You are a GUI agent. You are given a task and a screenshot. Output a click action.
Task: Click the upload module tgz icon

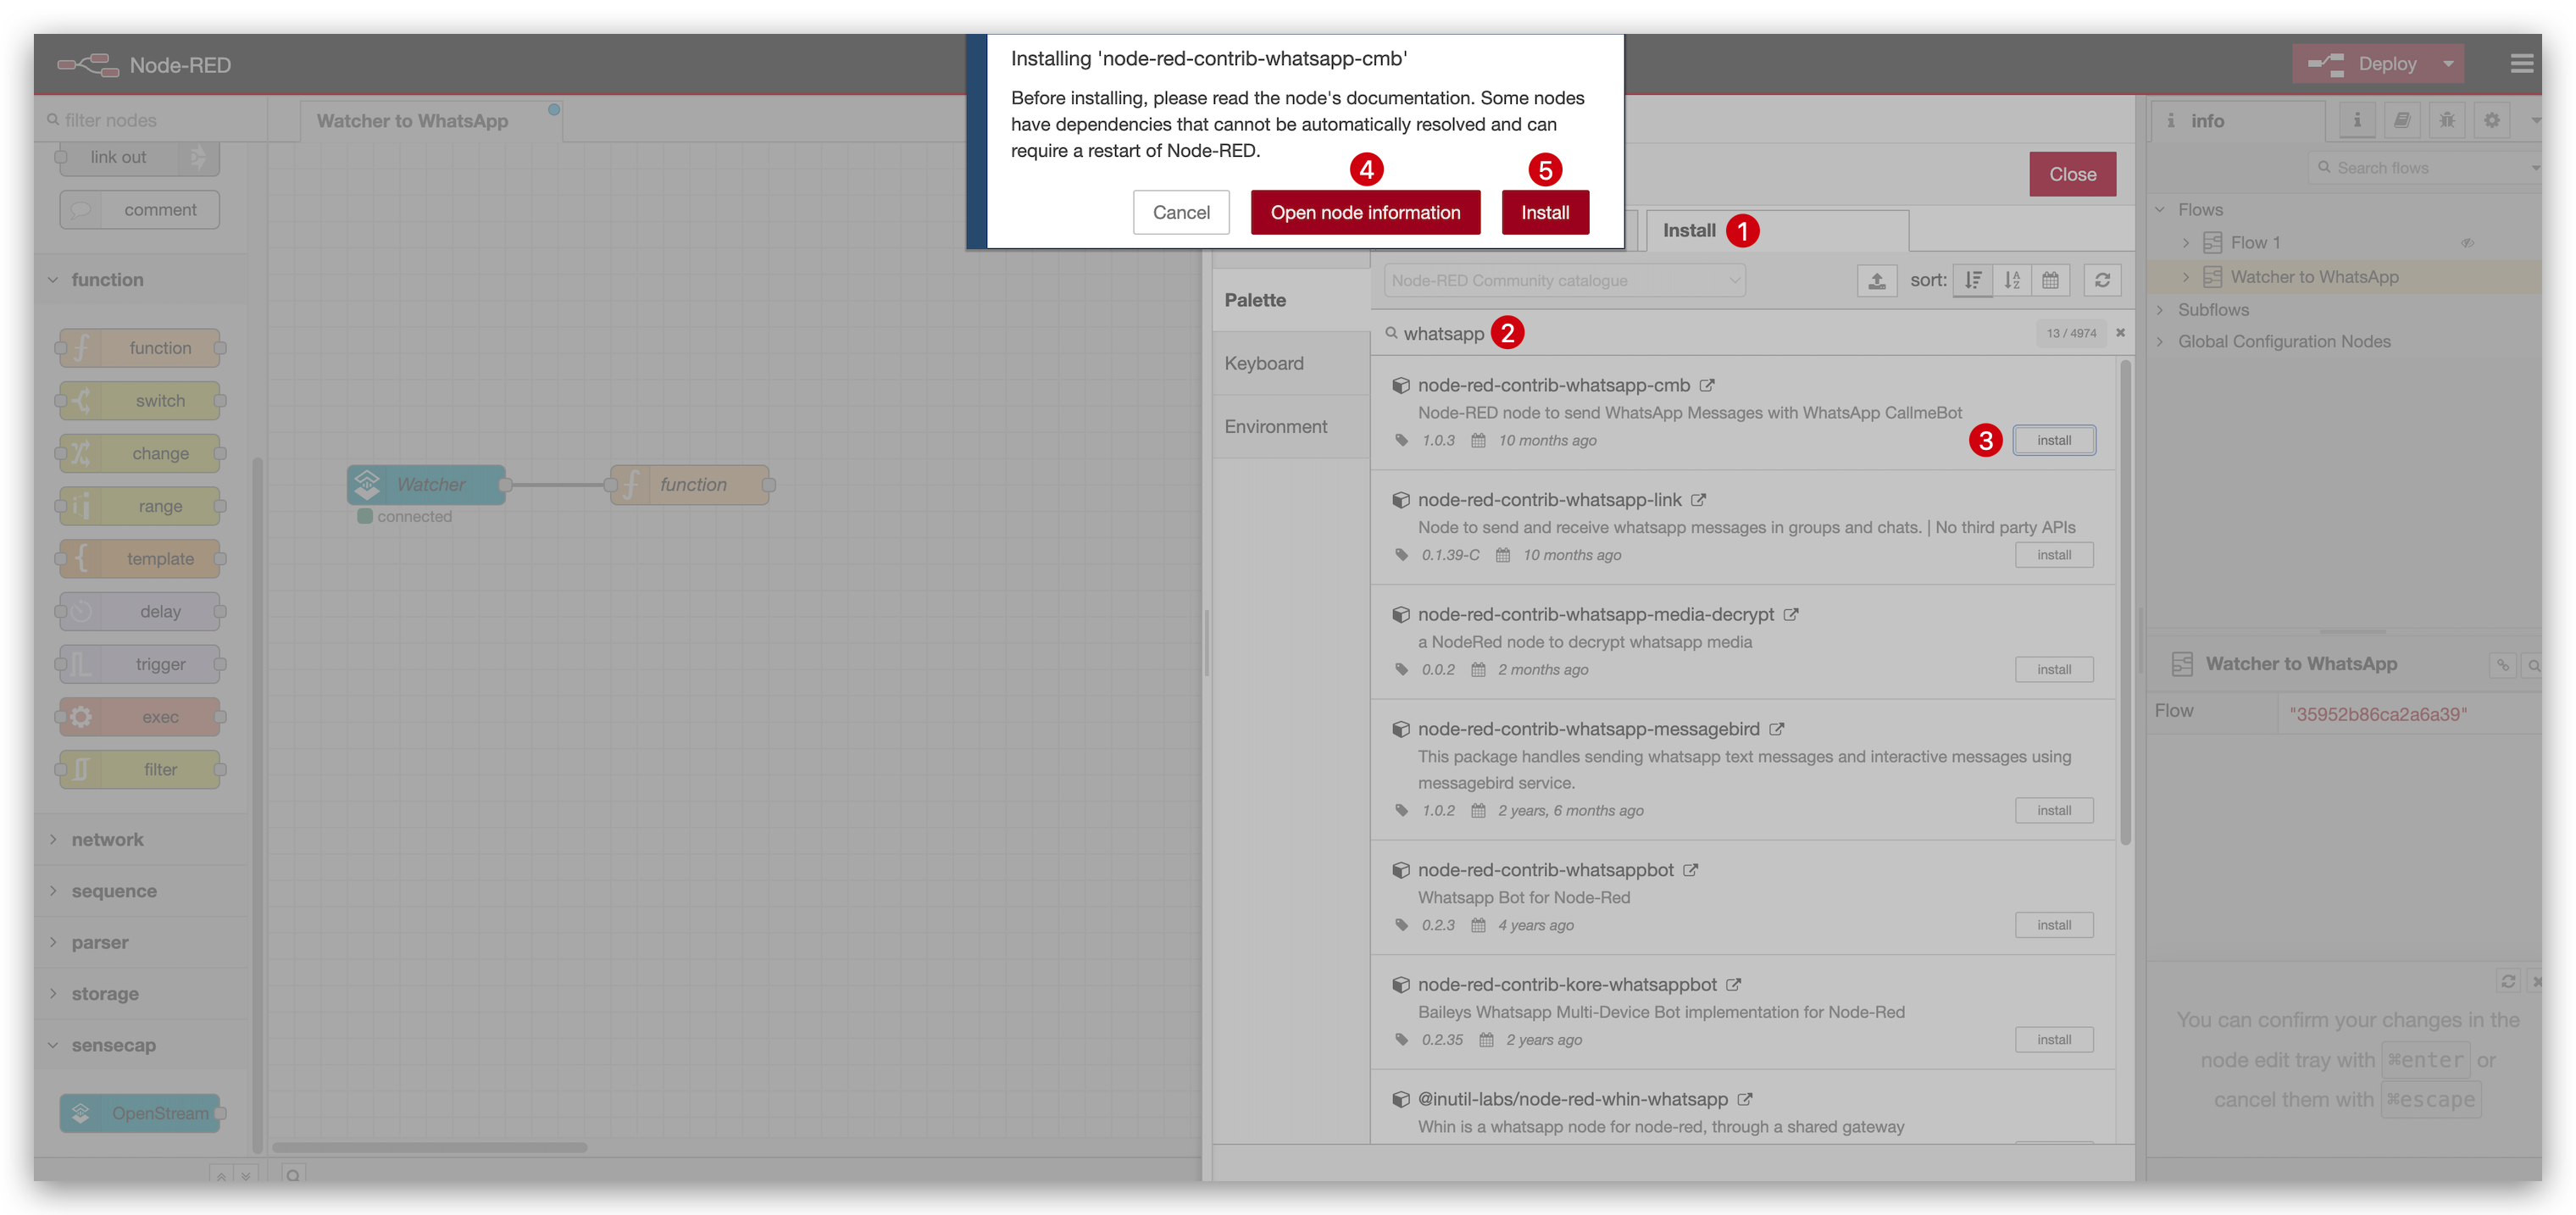(1877, 280)
